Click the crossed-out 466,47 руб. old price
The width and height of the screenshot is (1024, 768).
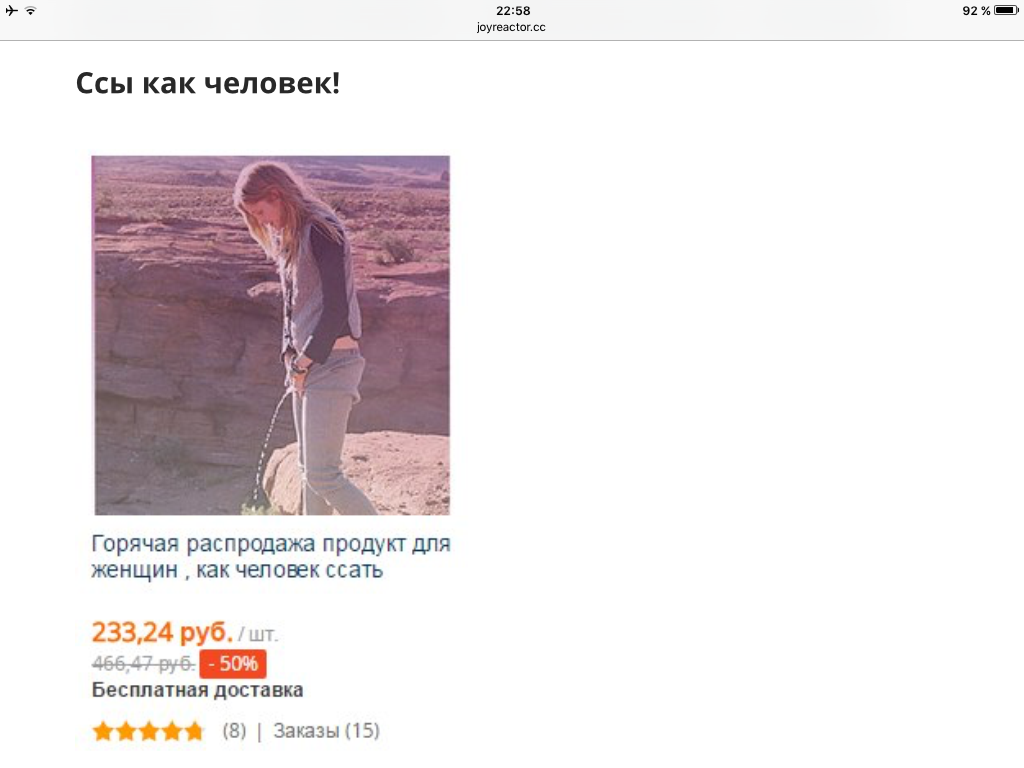tap(143, 664)
